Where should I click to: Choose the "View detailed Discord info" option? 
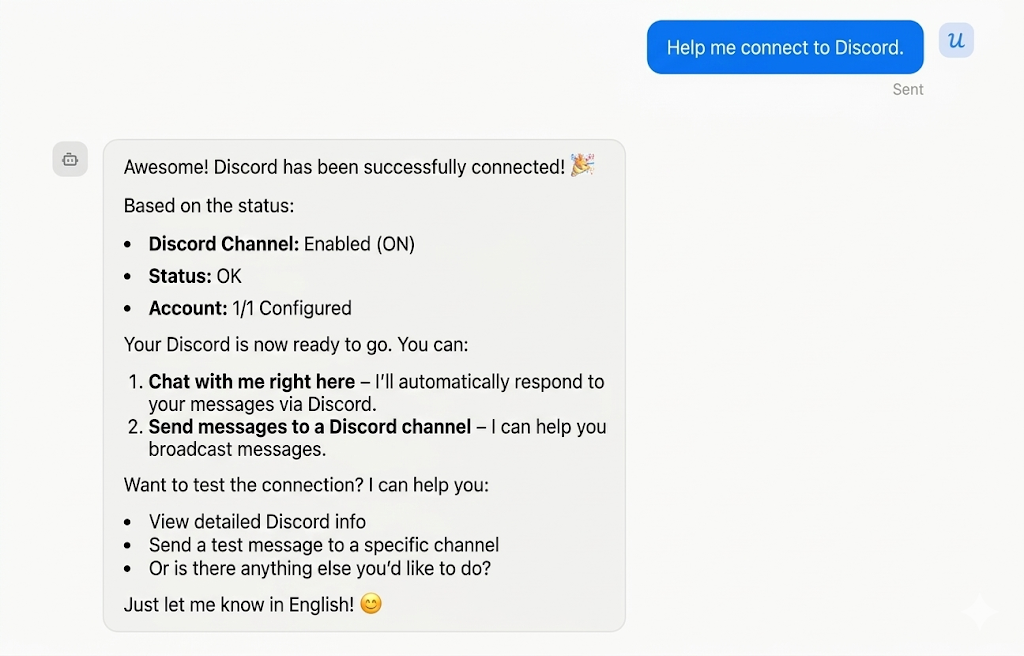pyautogui.click(x=257, y=522)
